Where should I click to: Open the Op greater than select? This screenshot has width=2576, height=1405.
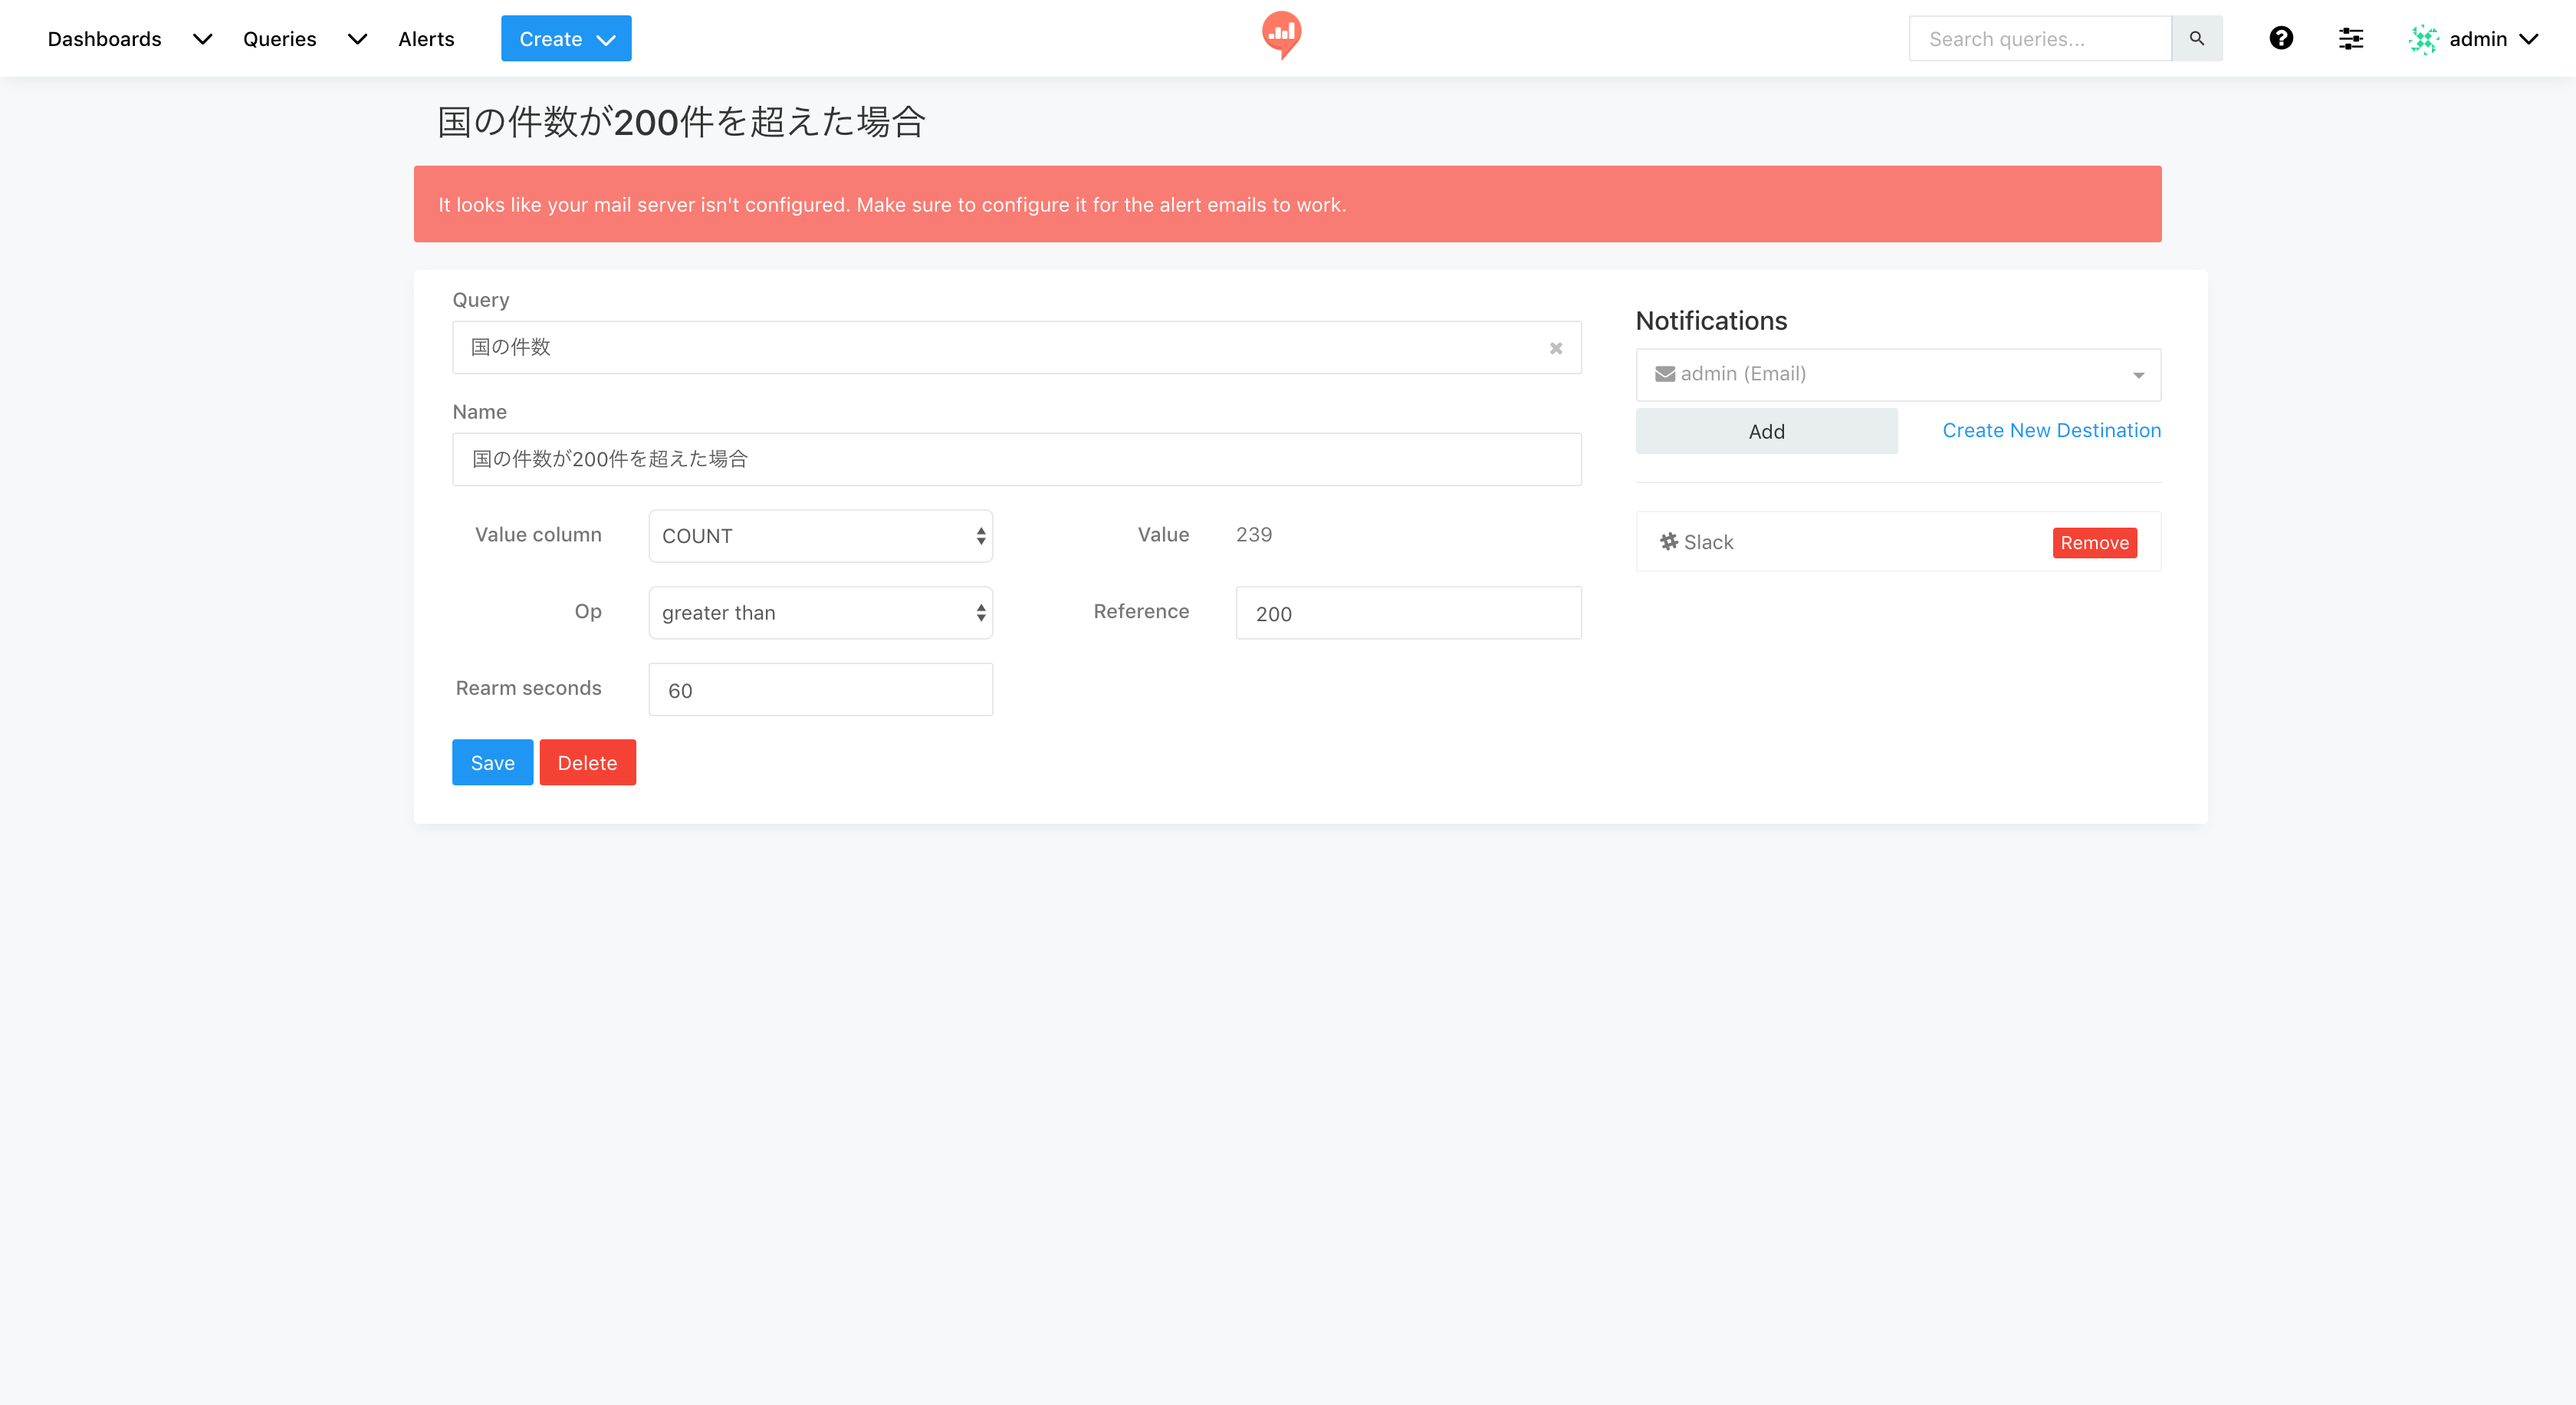(820, 612)
